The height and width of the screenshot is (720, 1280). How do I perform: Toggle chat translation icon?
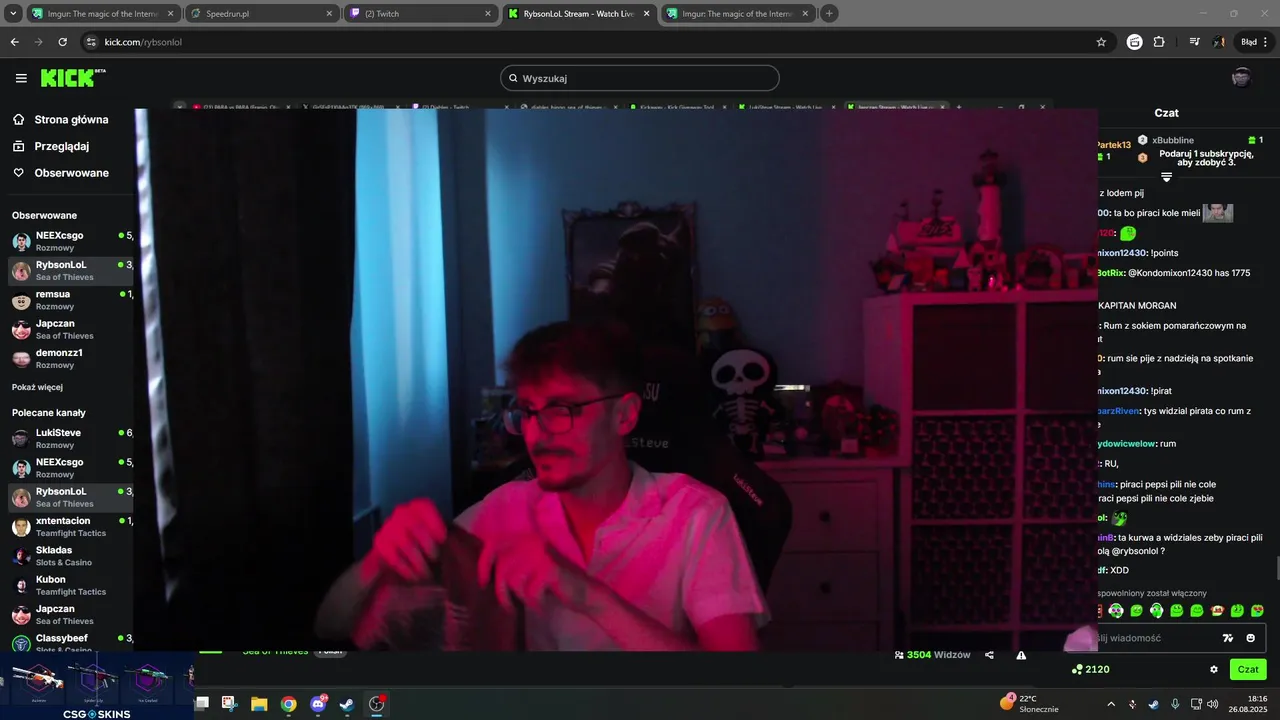coord(1228,638)
